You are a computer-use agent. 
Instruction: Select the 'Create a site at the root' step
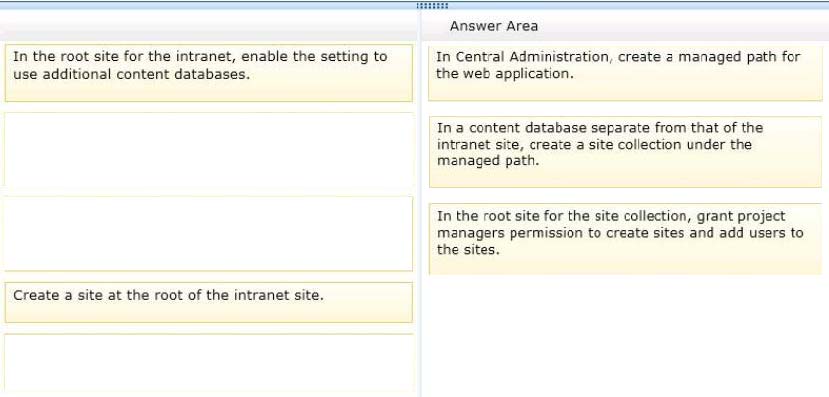[208, 302]
